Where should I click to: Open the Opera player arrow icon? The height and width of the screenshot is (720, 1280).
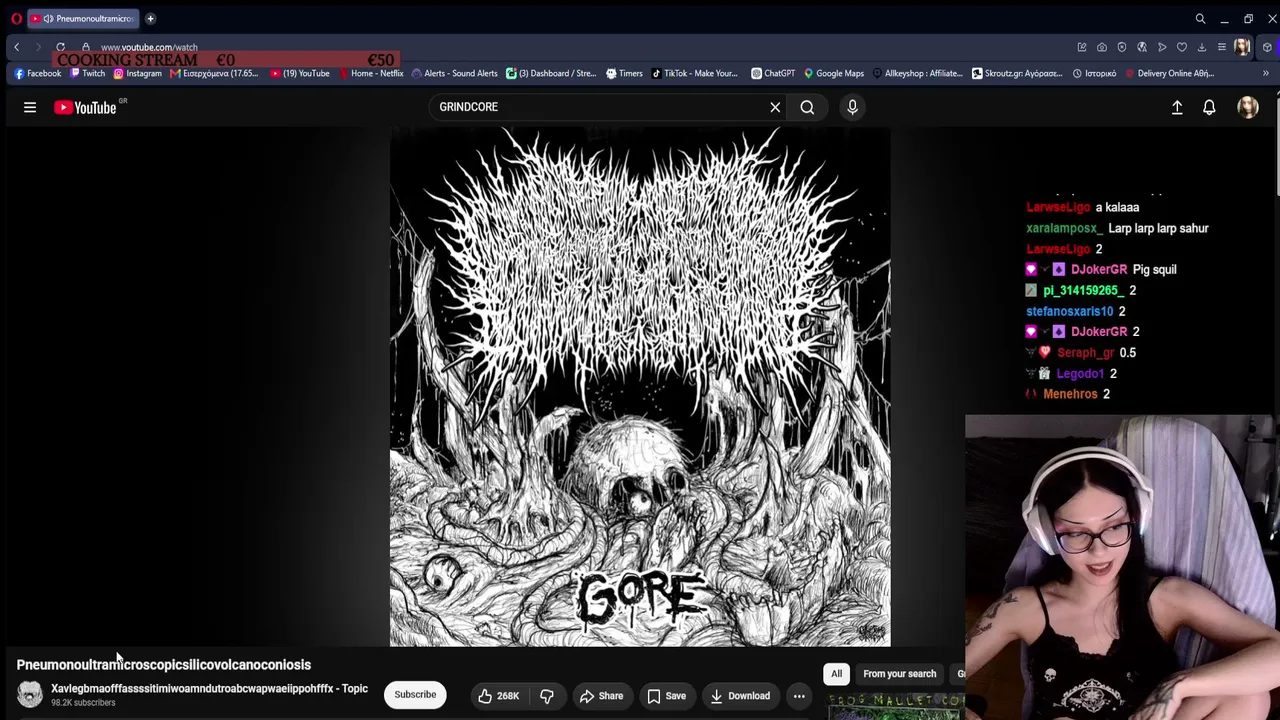1162,47
